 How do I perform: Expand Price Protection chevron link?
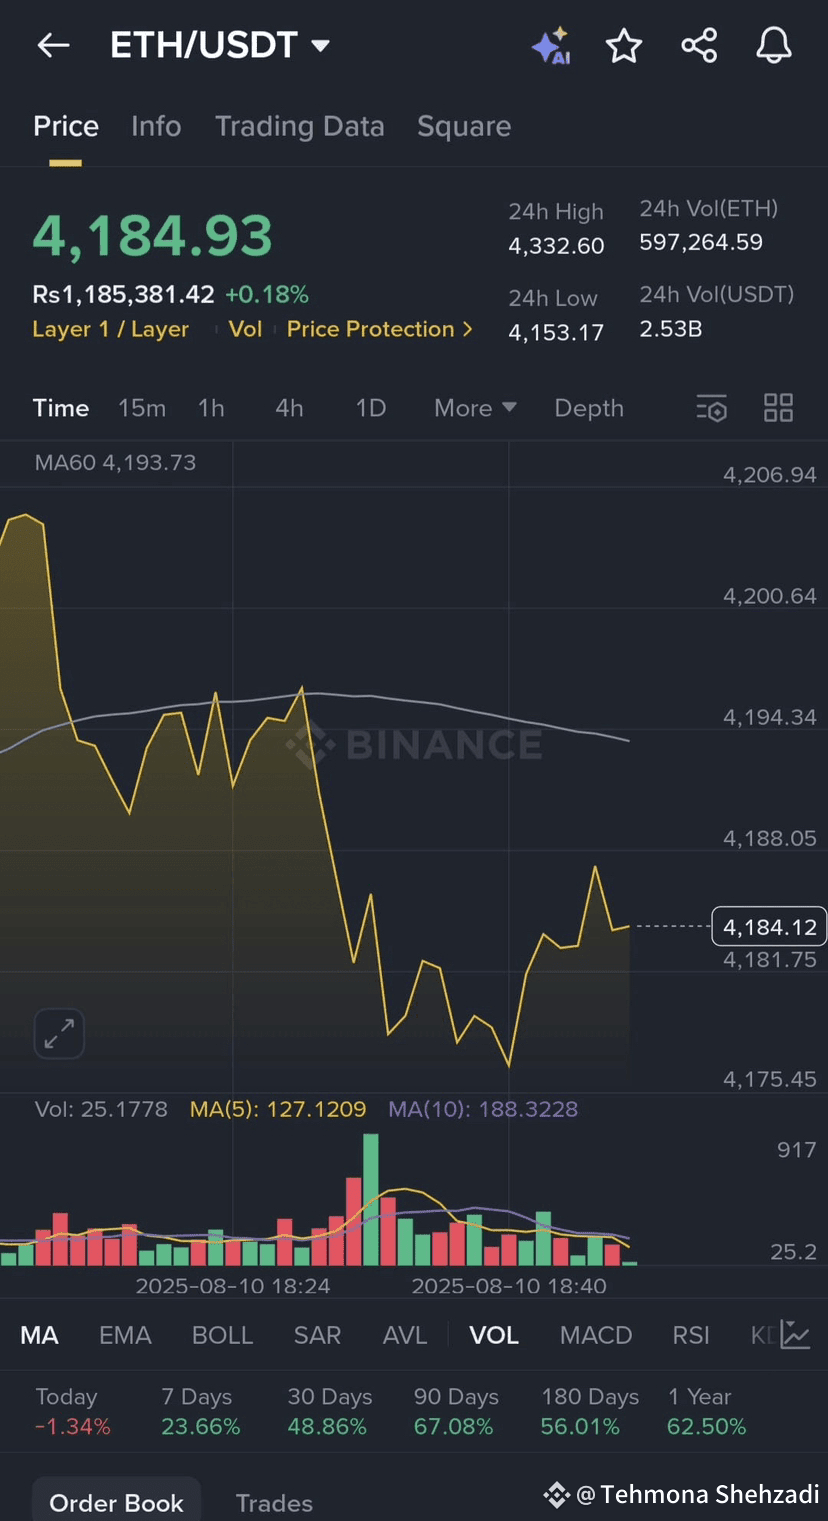[x=380, y=329]
